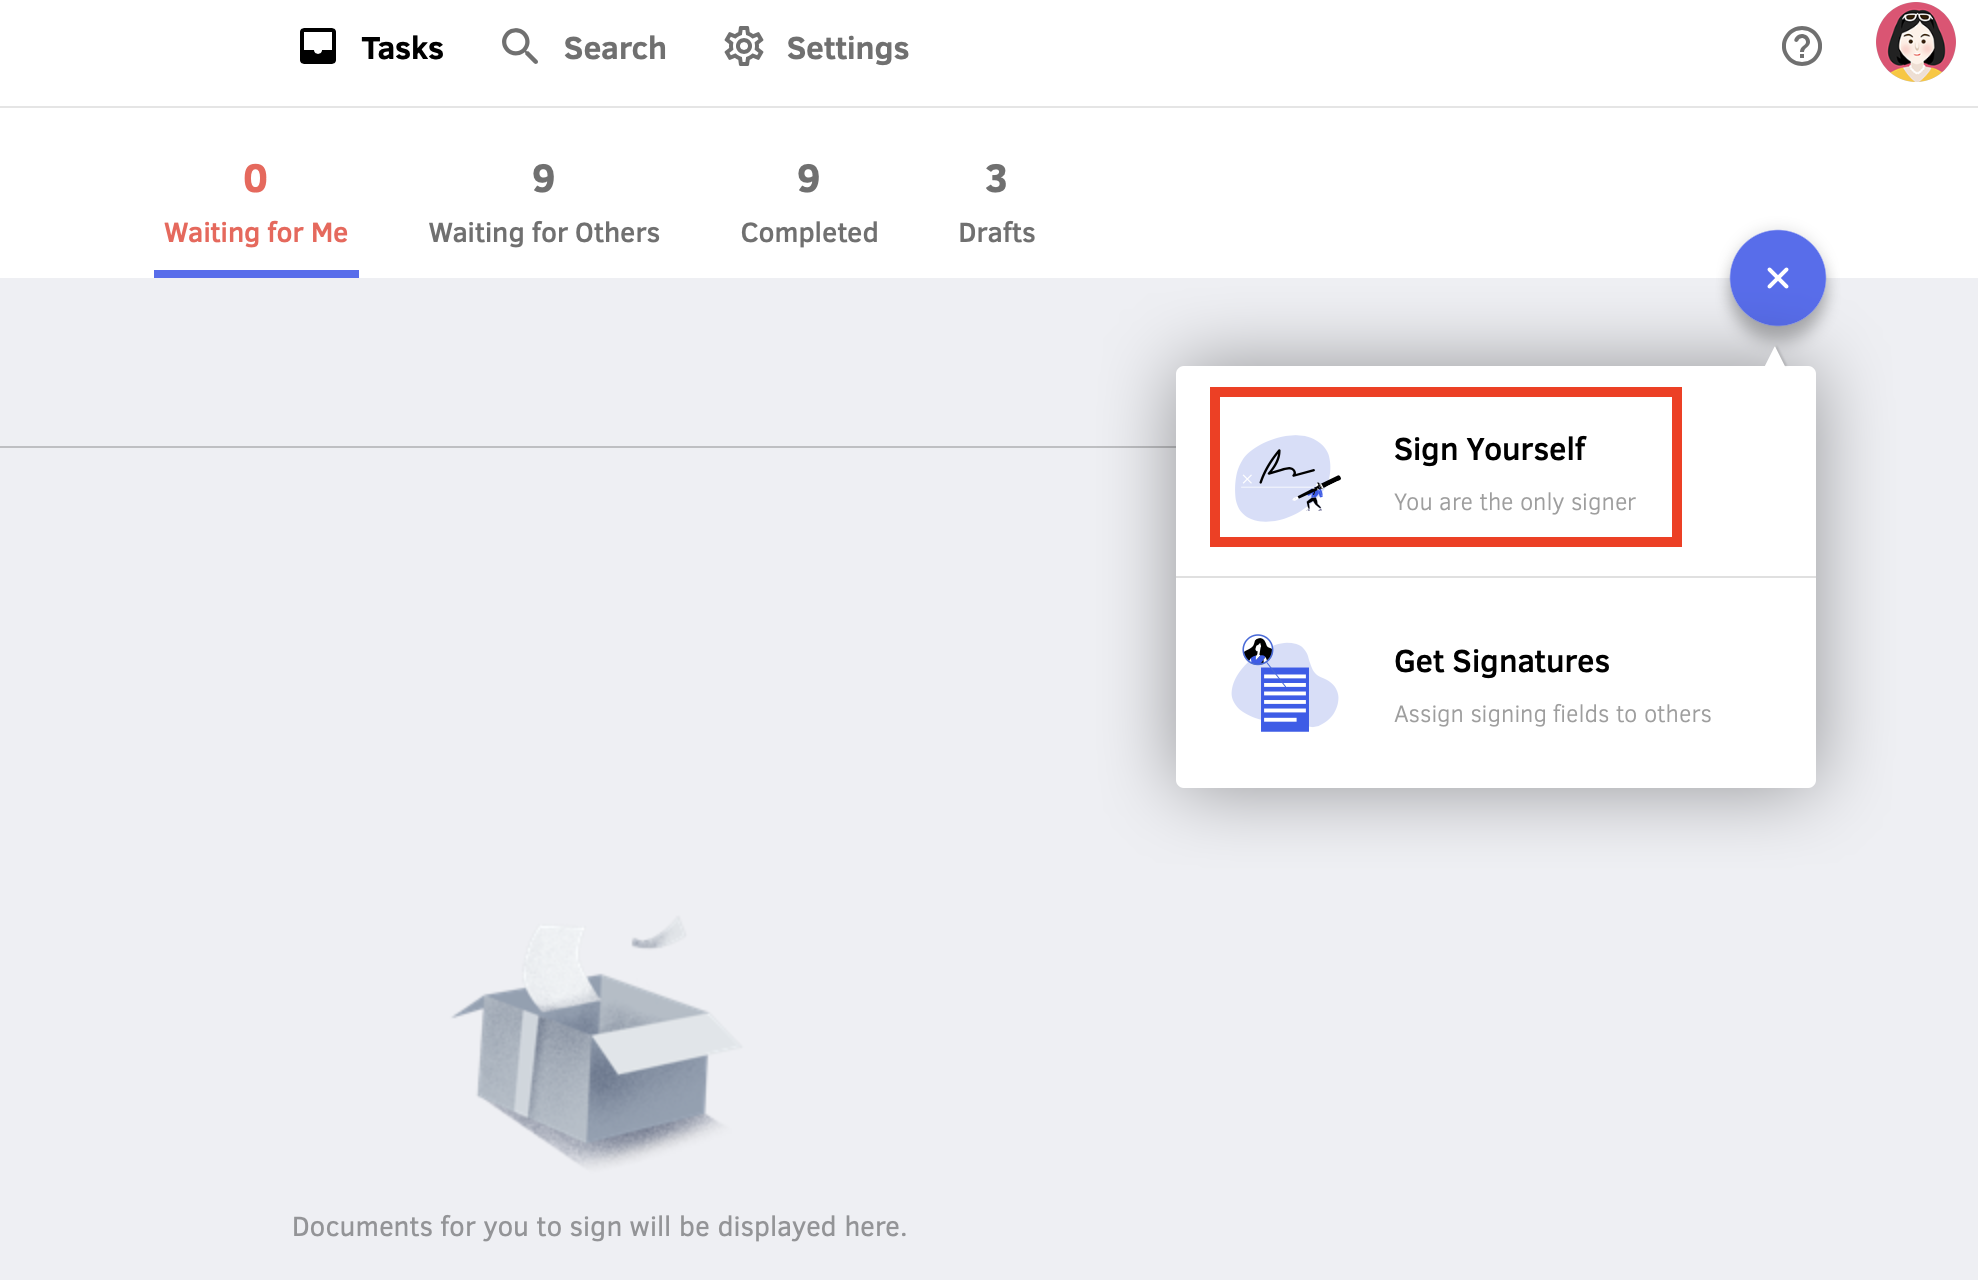Click the Get Signatures document icon
Image resolution: width=1978 pixels, height=1280 pixels.
tap(1285, 684)
